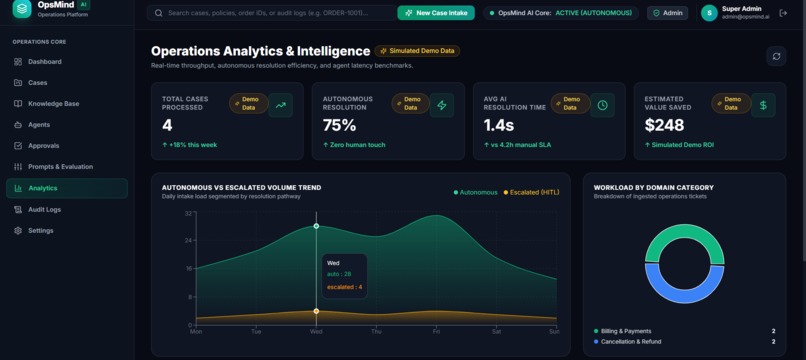
Task: Click the Audit Logs icon
Action: coord(18,210)
